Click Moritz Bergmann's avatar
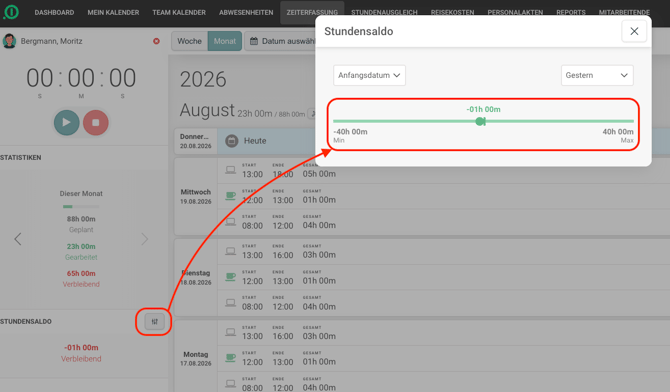670x392 pixels. pos(9,41)
